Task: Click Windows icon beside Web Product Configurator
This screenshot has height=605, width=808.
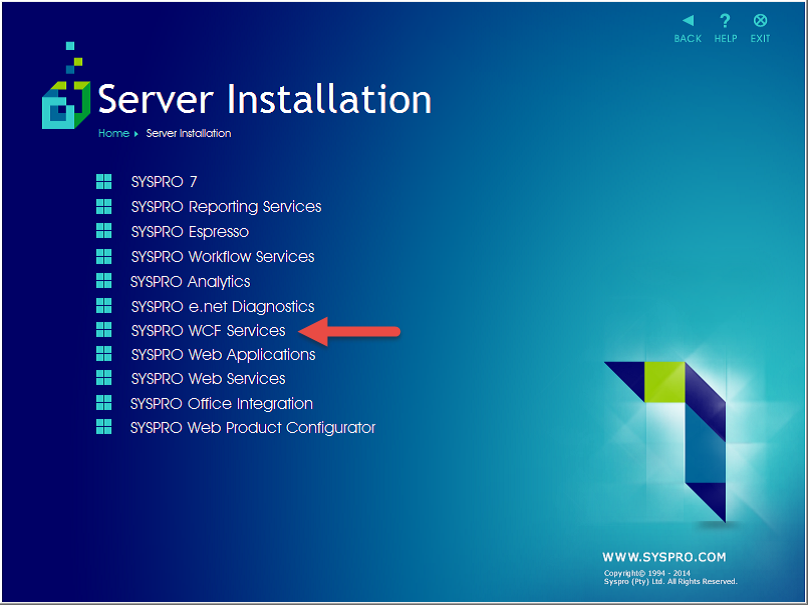Action: [104, 428]
